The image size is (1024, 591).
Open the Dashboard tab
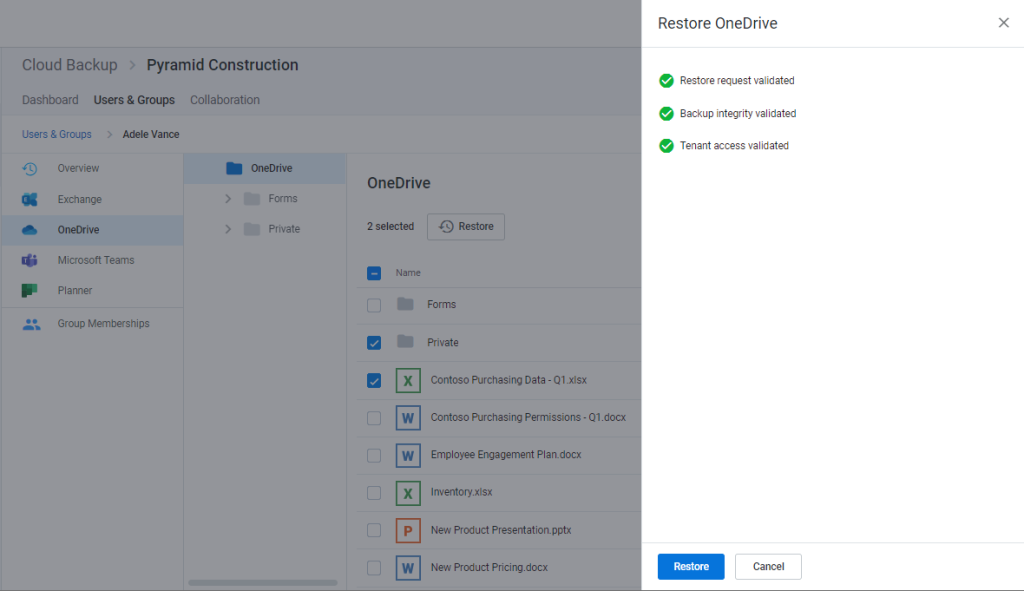[50, 100]
